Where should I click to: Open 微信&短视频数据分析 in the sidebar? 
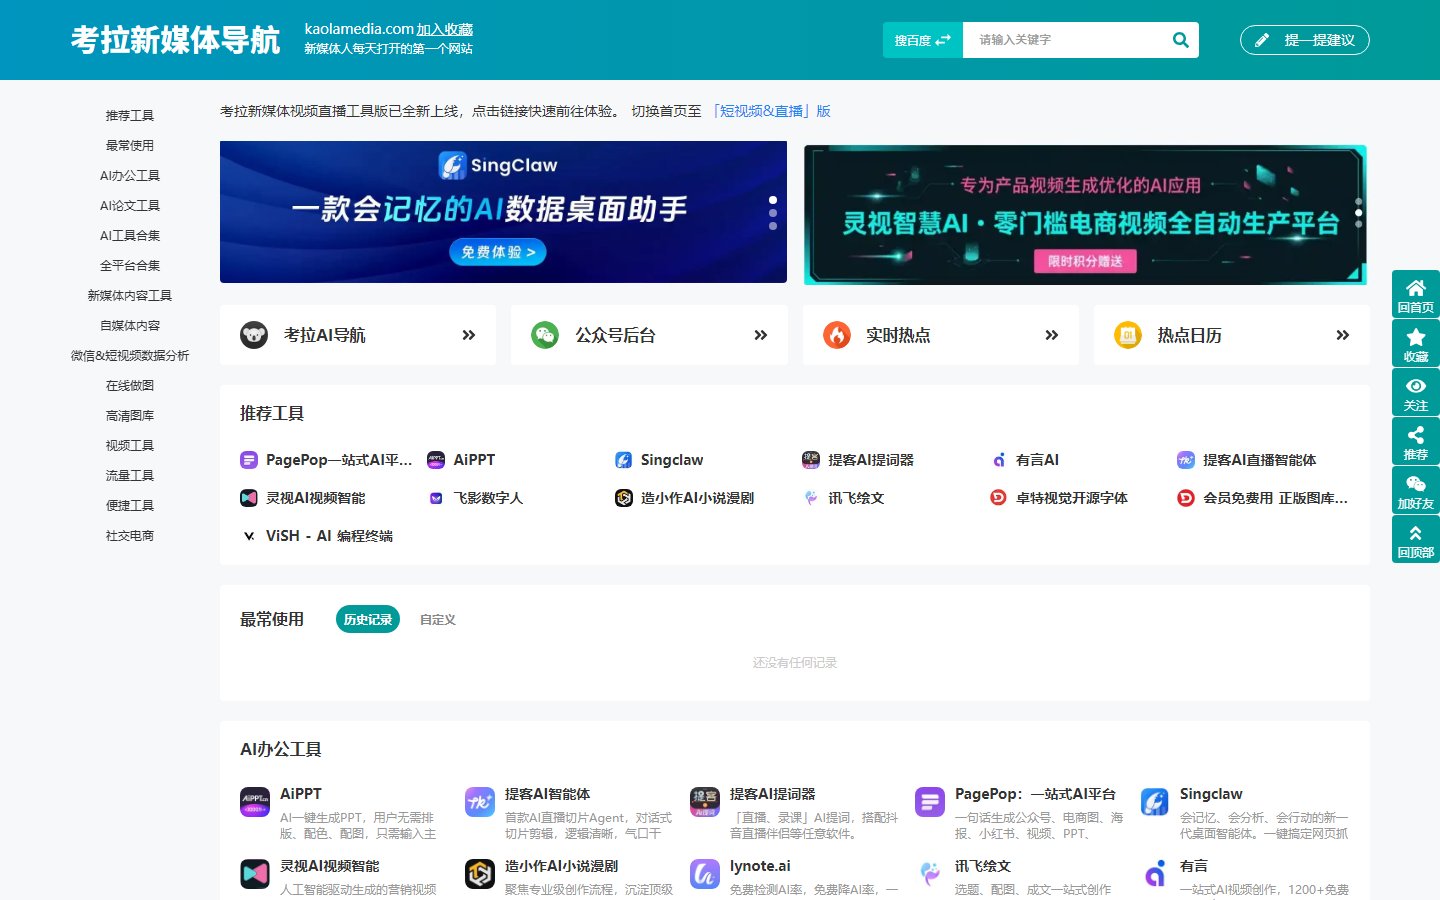coord(130,356)
